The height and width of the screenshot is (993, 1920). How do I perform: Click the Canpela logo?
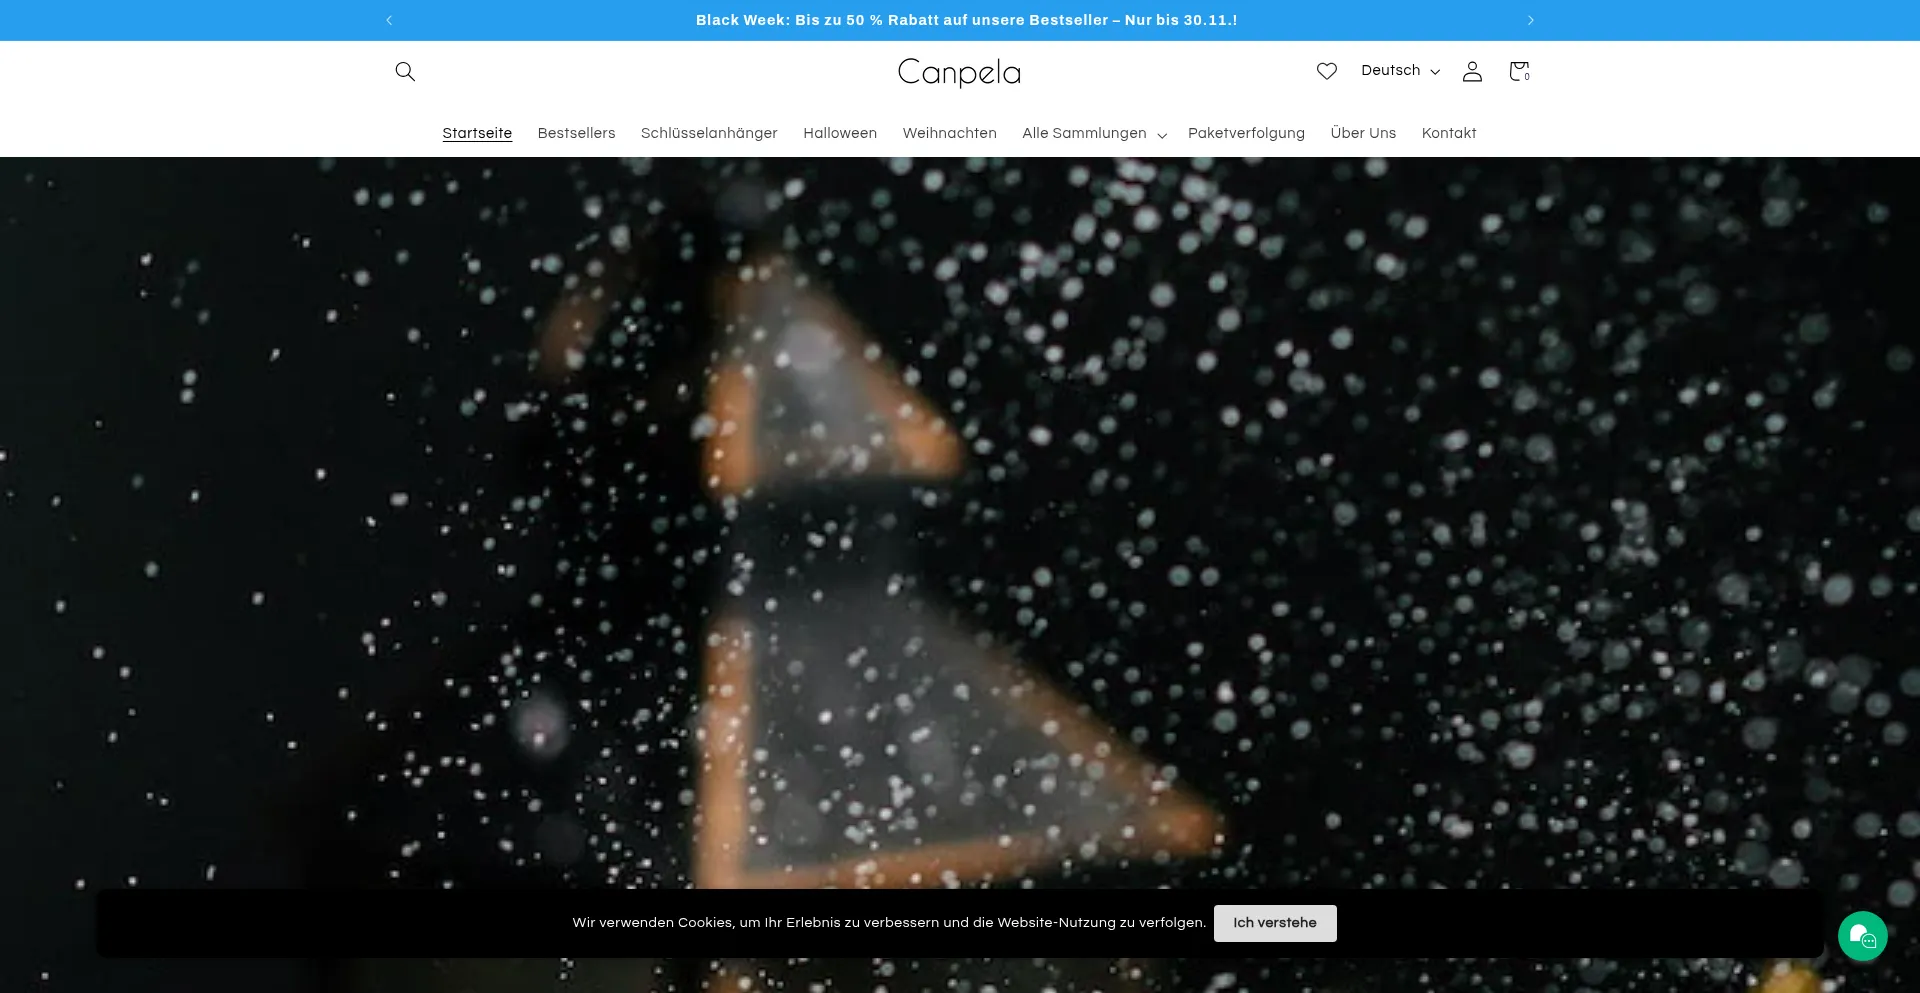point(959,72)
